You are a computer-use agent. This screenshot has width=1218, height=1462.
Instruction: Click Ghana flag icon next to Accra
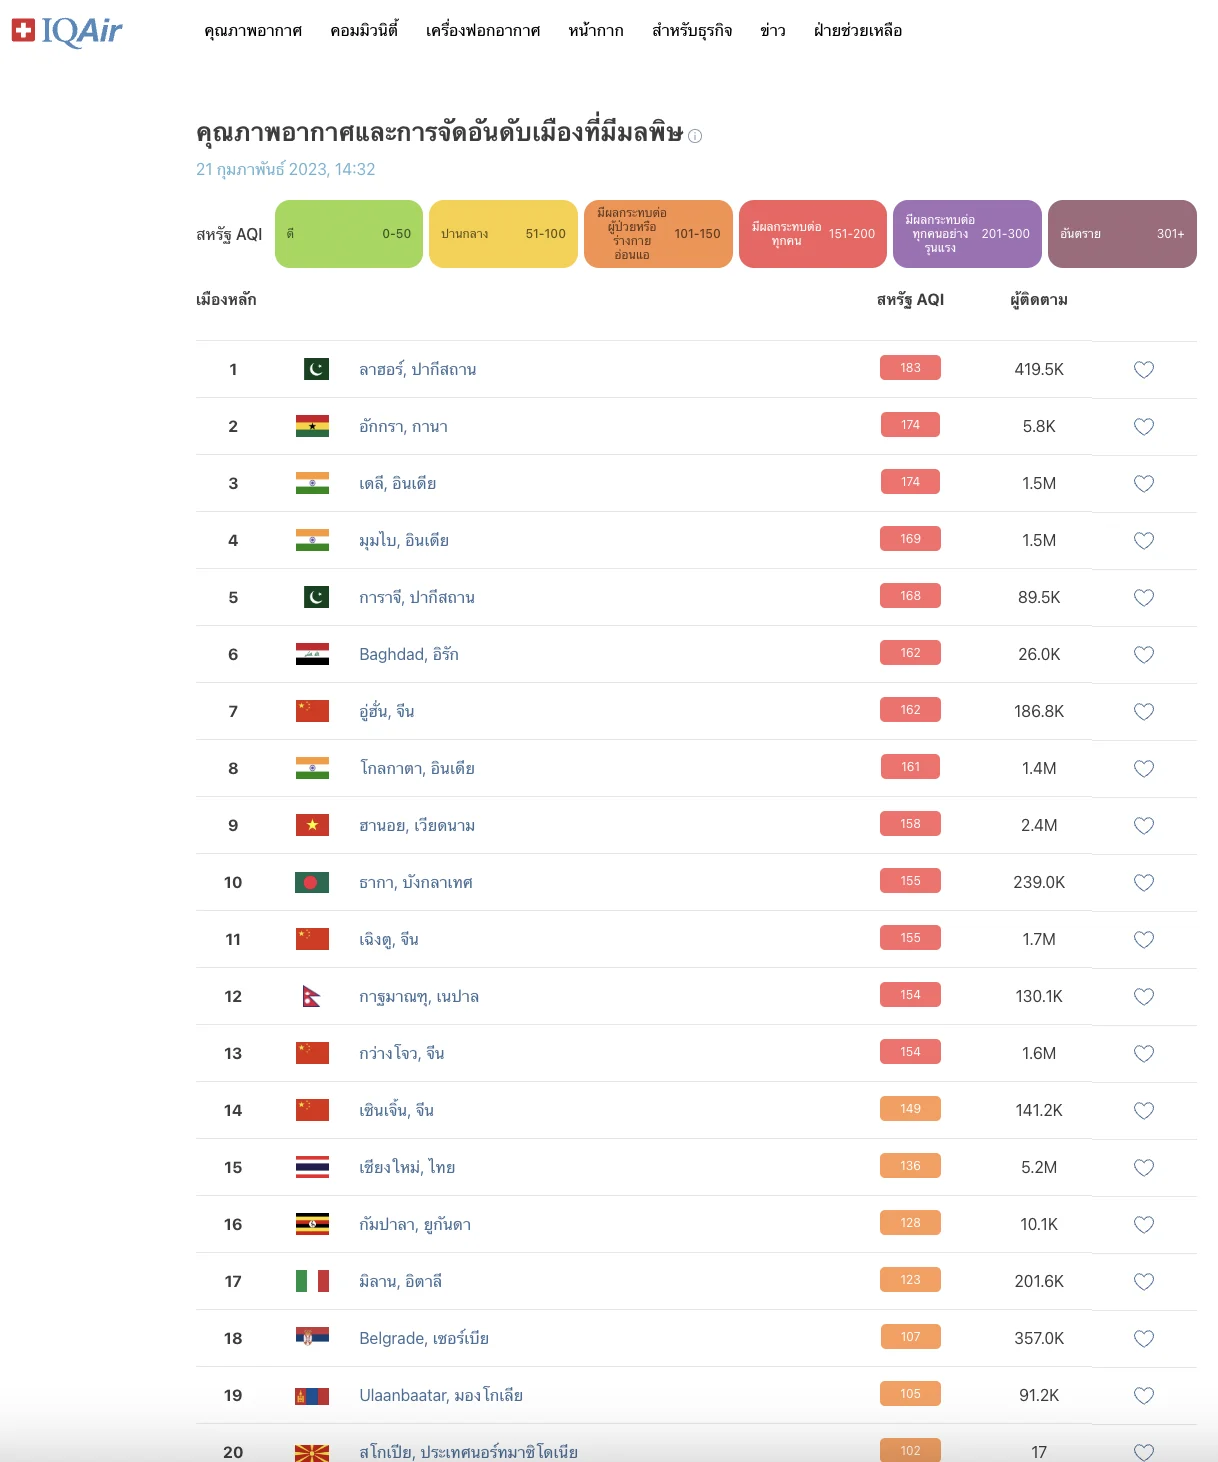pos(312,427)
